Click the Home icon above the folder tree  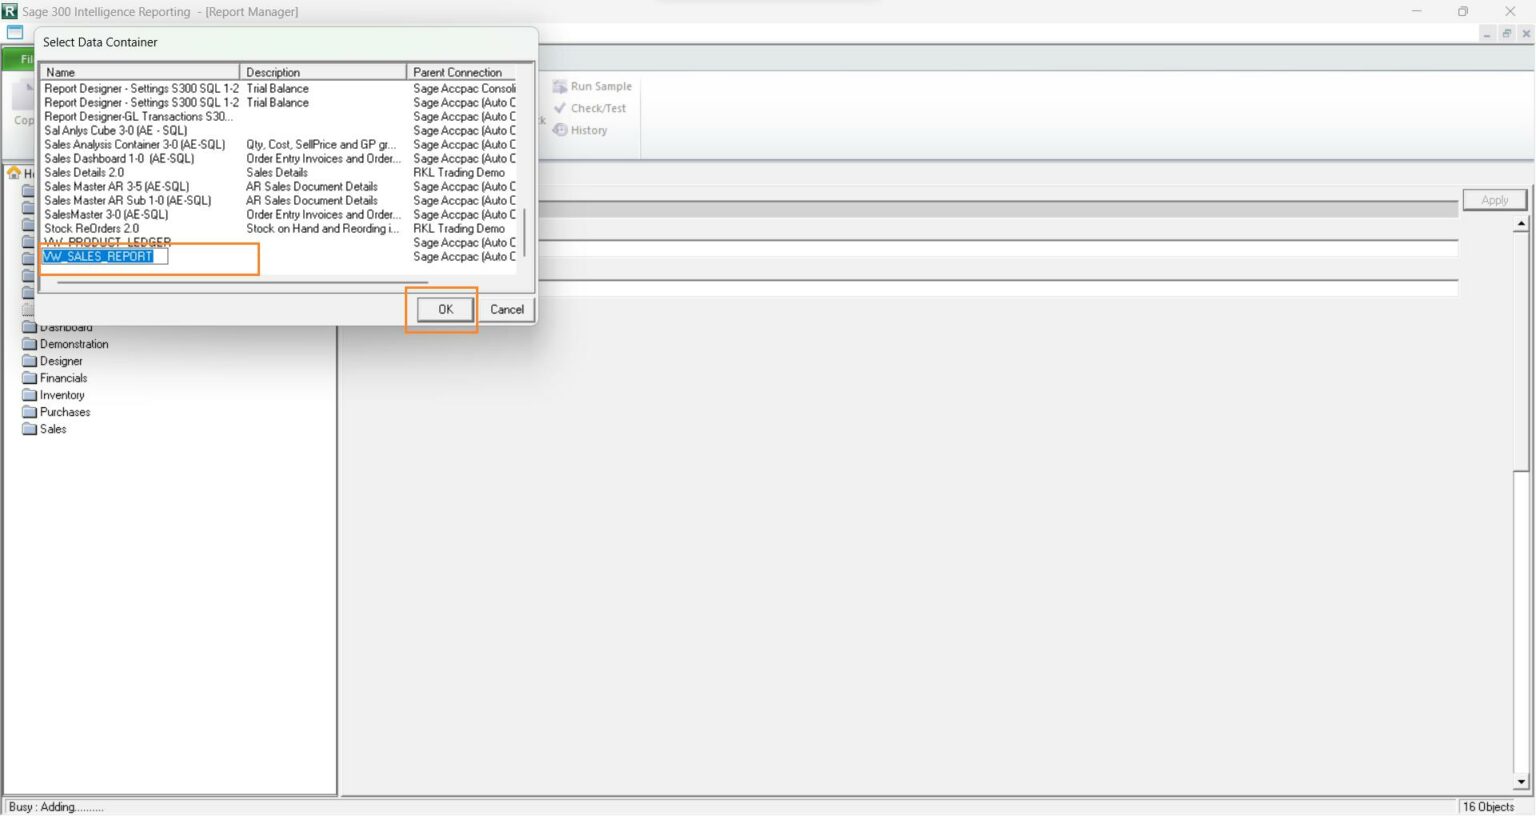(x=15, y=172)
